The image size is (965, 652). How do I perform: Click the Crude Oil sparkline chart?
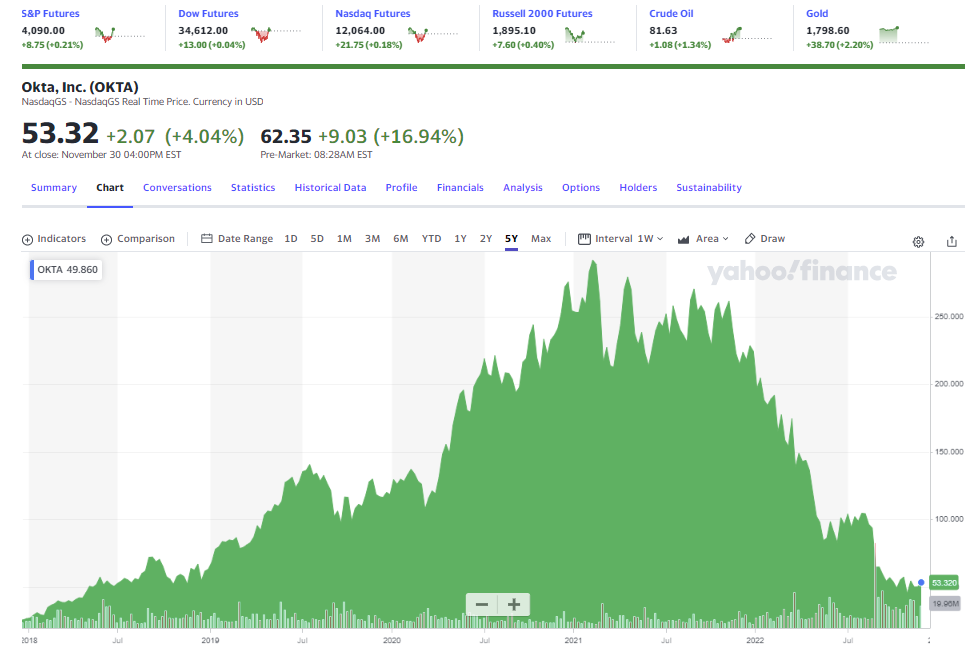[x=747, y=35]
